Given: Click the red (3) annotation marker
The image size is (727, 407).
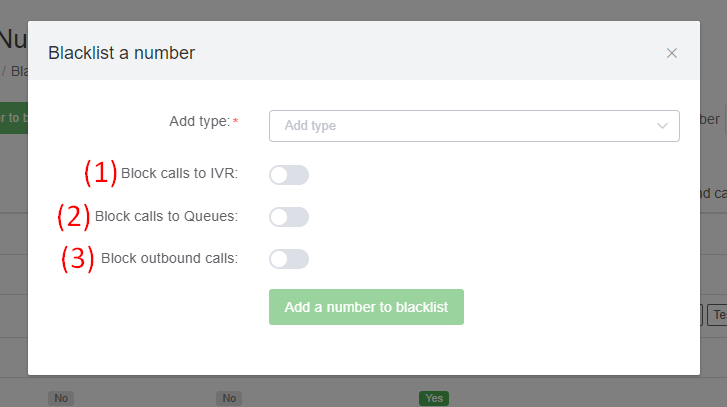Looking at the screenshot, I should point(78,258).
